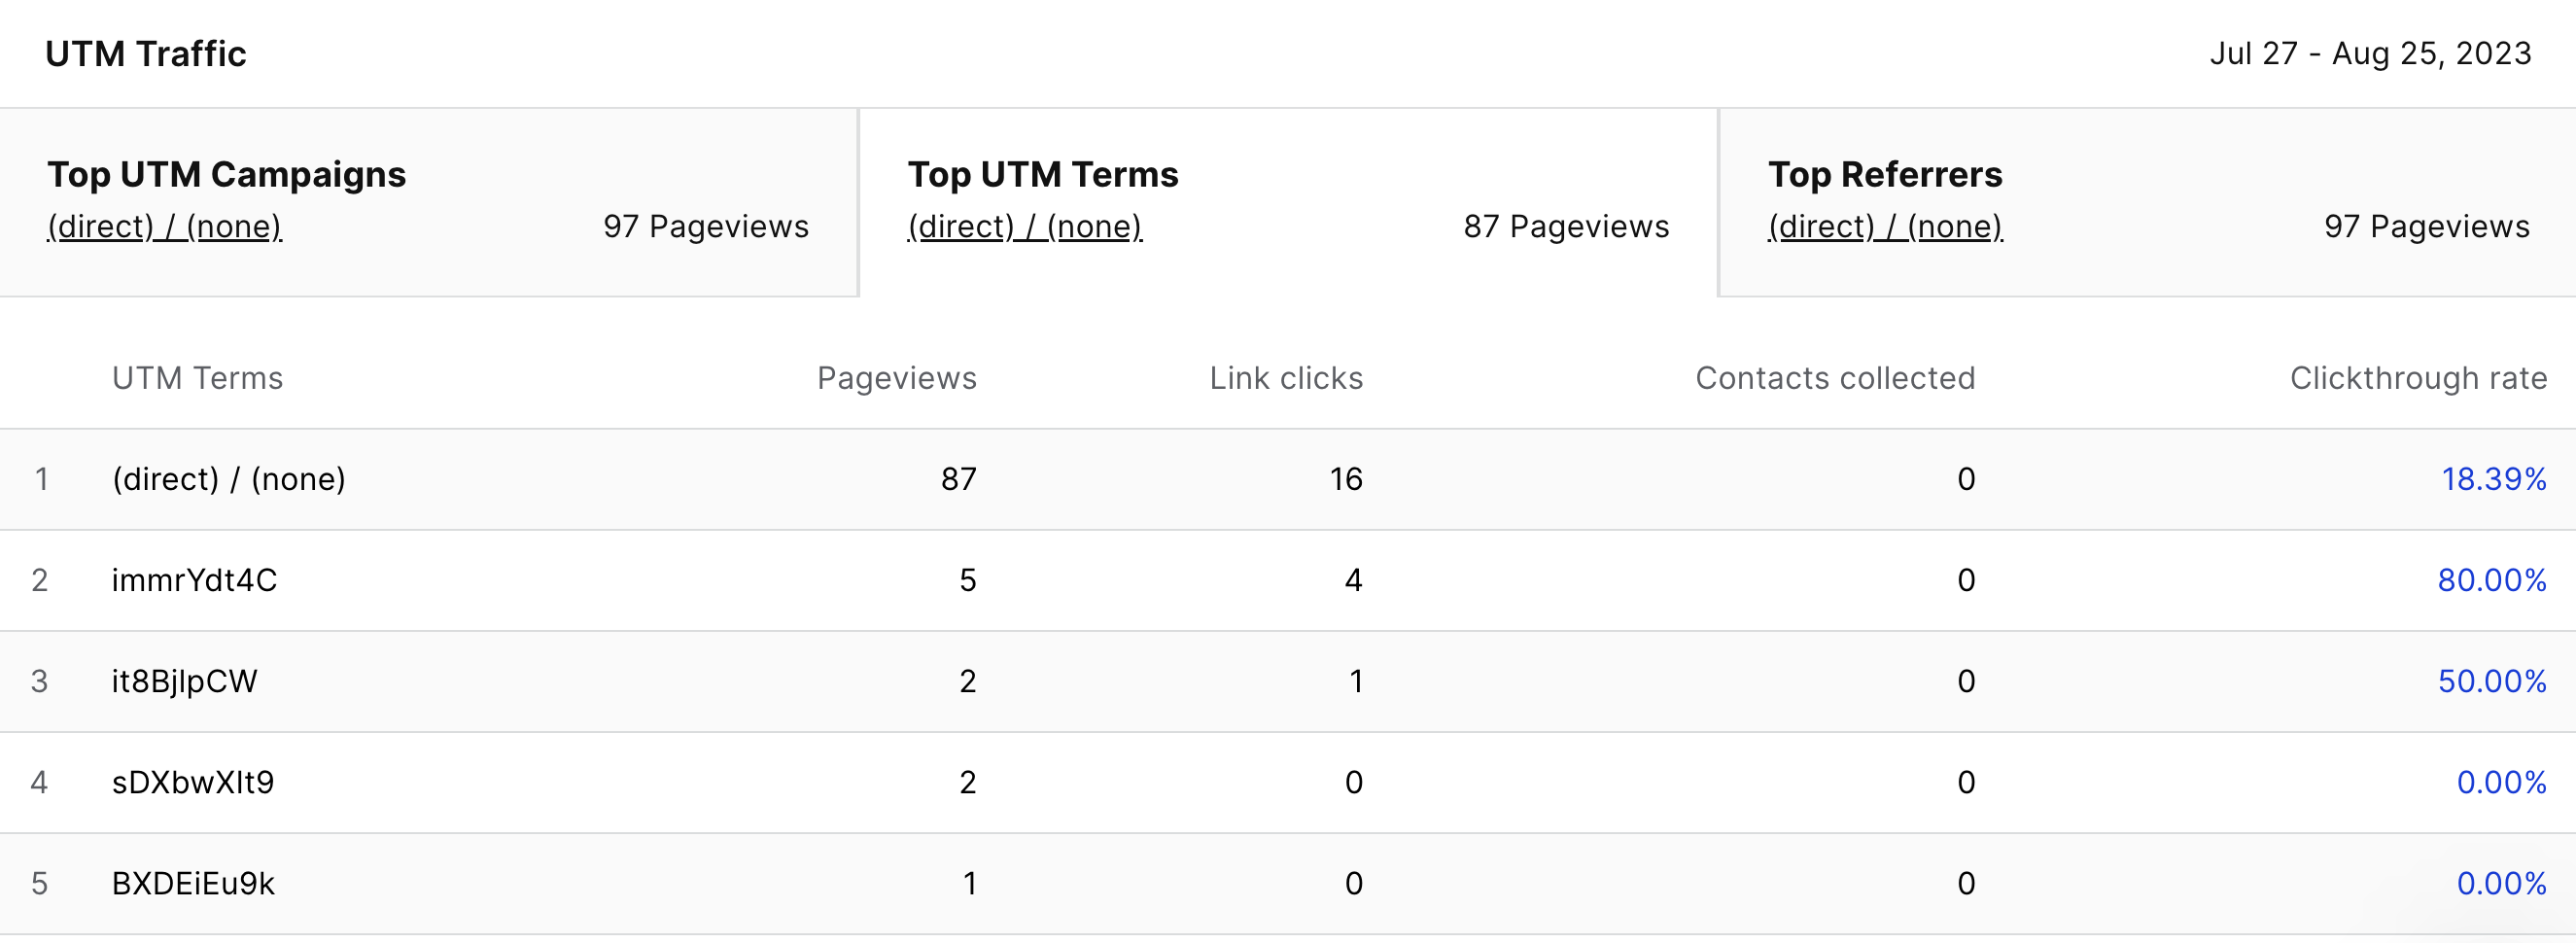Open the 18.39% clickthrough rate link

click(2493, 479)
